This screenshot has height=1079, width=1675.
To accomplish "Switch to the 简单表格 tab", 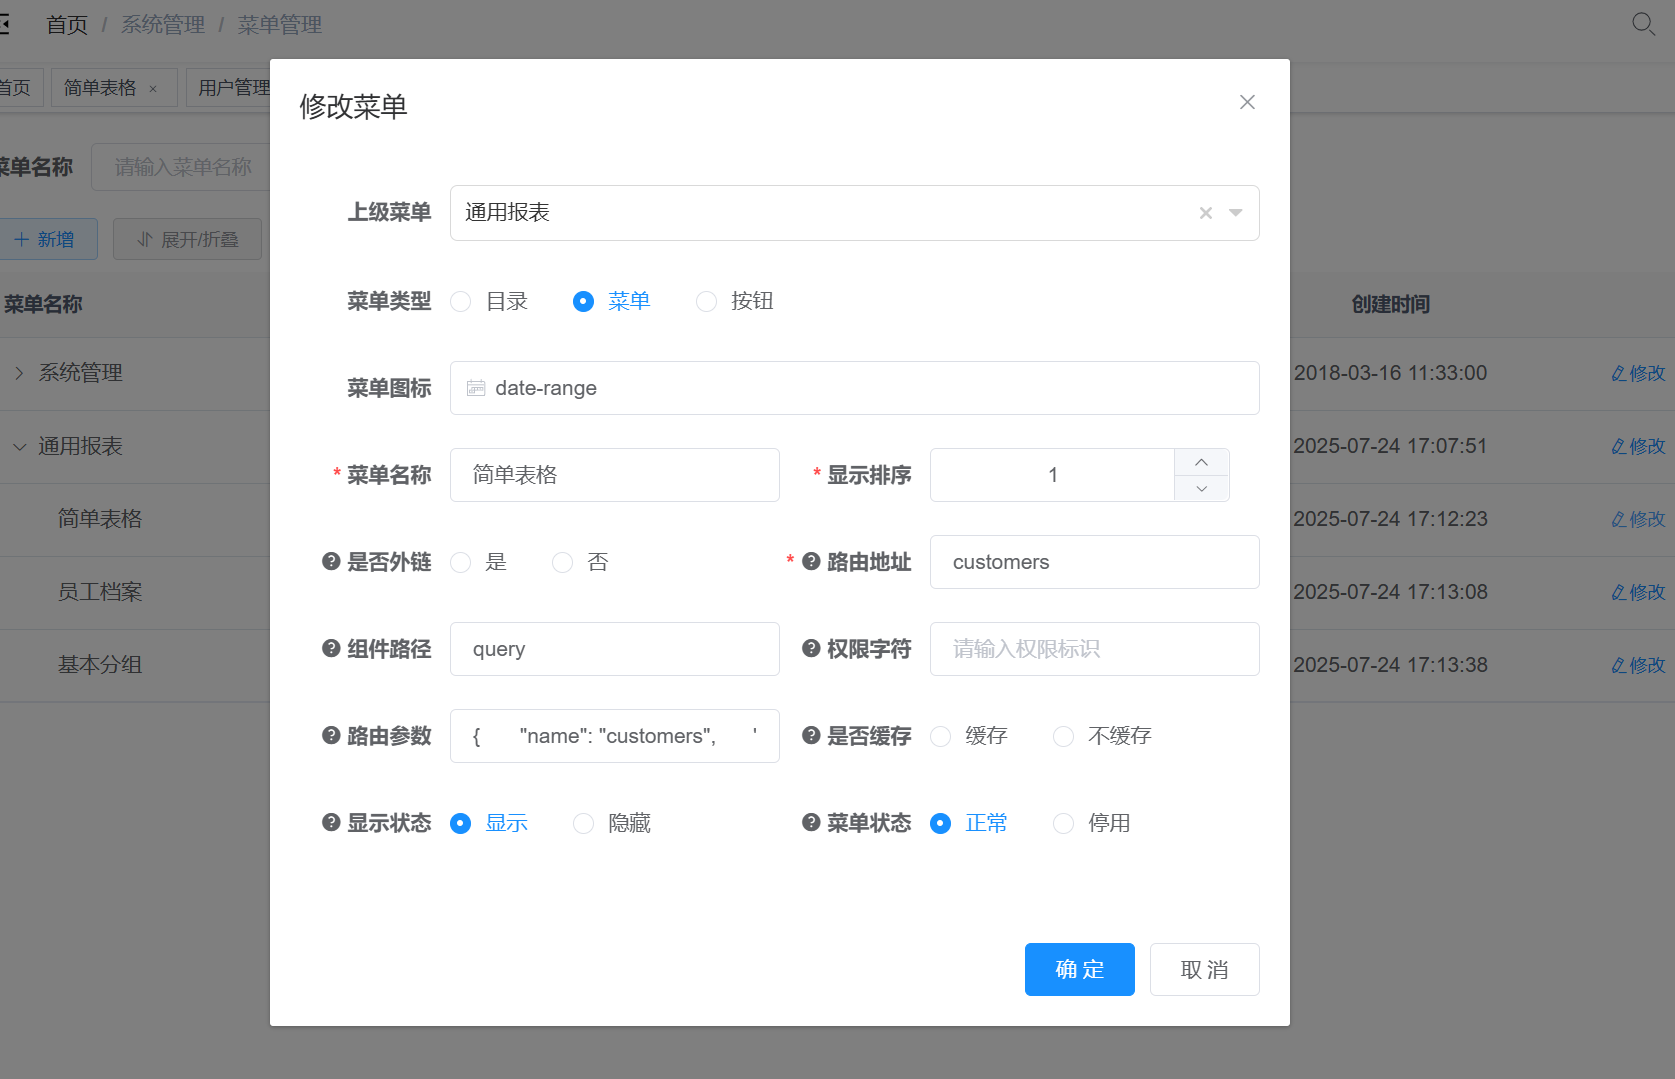I will click(x=100, y=88).
